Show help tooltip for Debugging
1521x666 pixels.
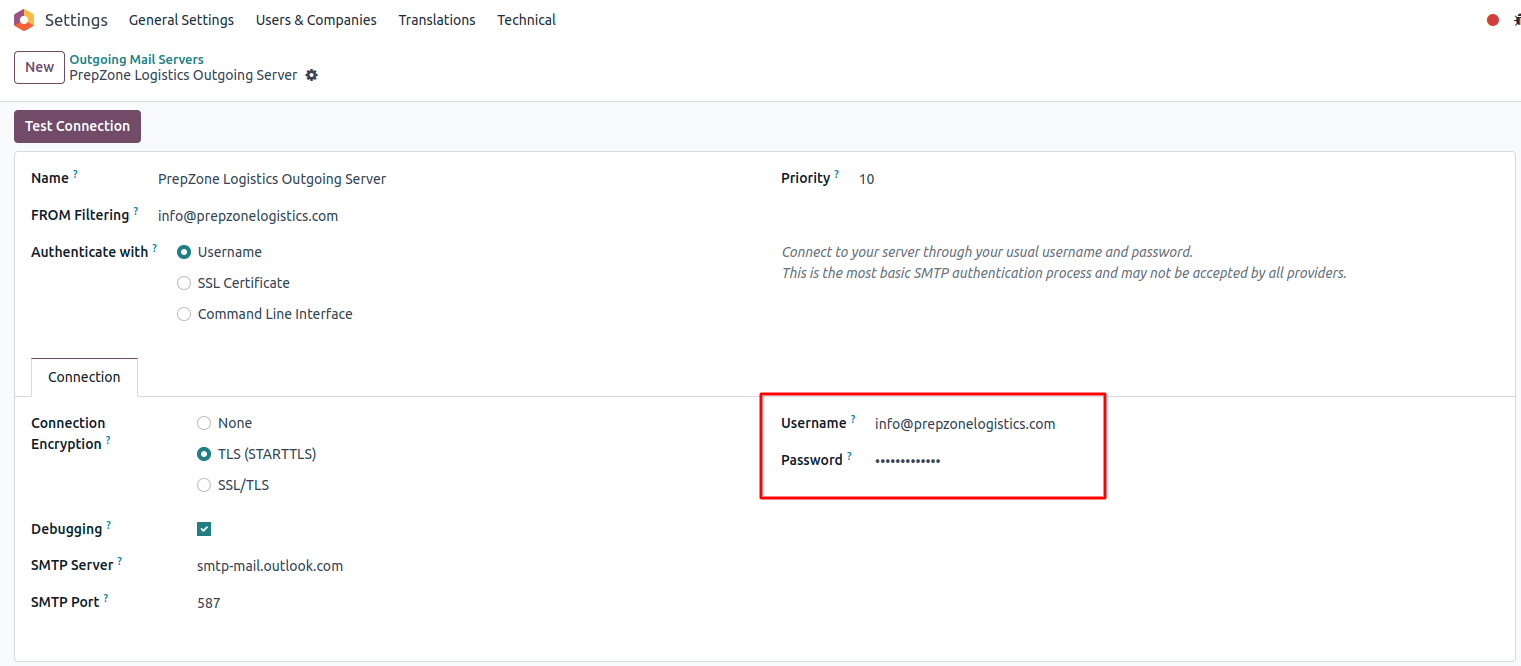click(109, 525)
